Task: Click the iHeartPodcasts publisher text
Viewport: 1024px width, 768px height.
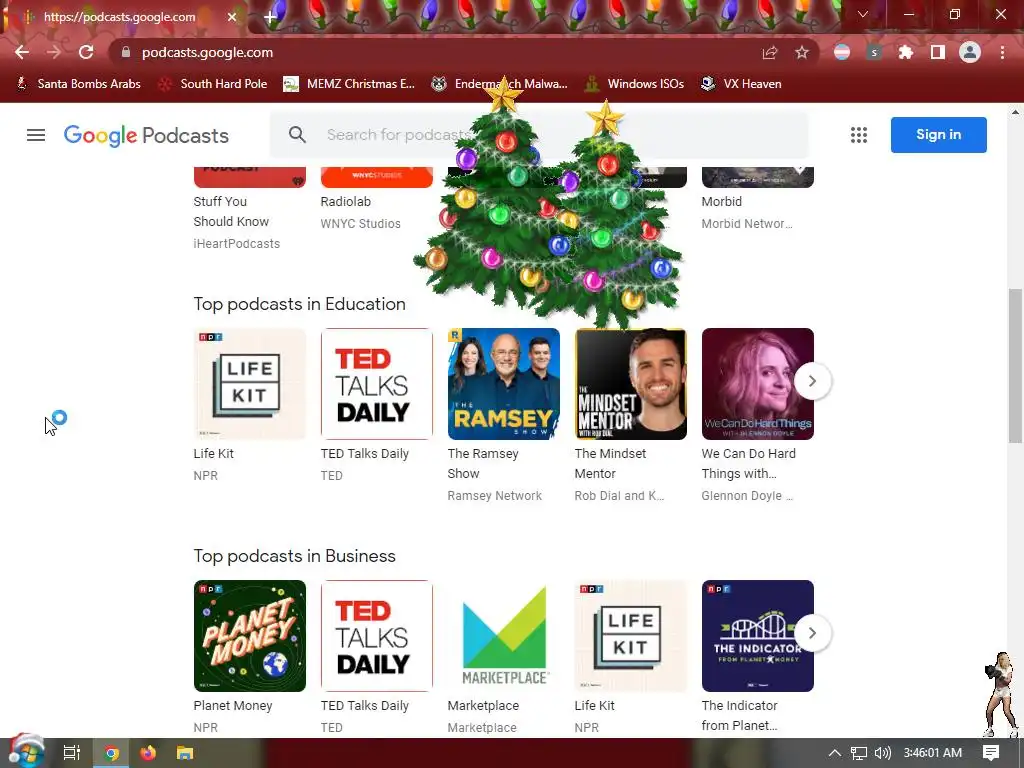Action: click(x=236, y=244)
